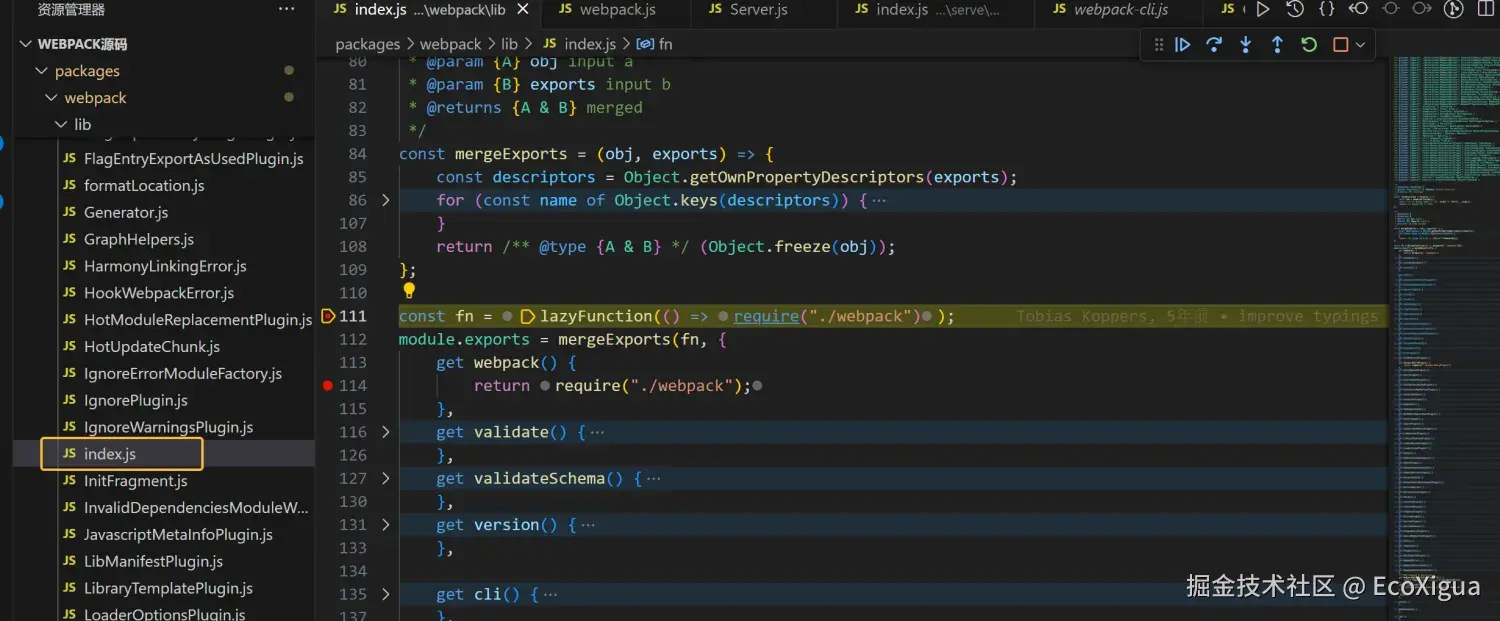
Task: Click folded ellipsis after validateSchema() {
Action: (653, 479)
